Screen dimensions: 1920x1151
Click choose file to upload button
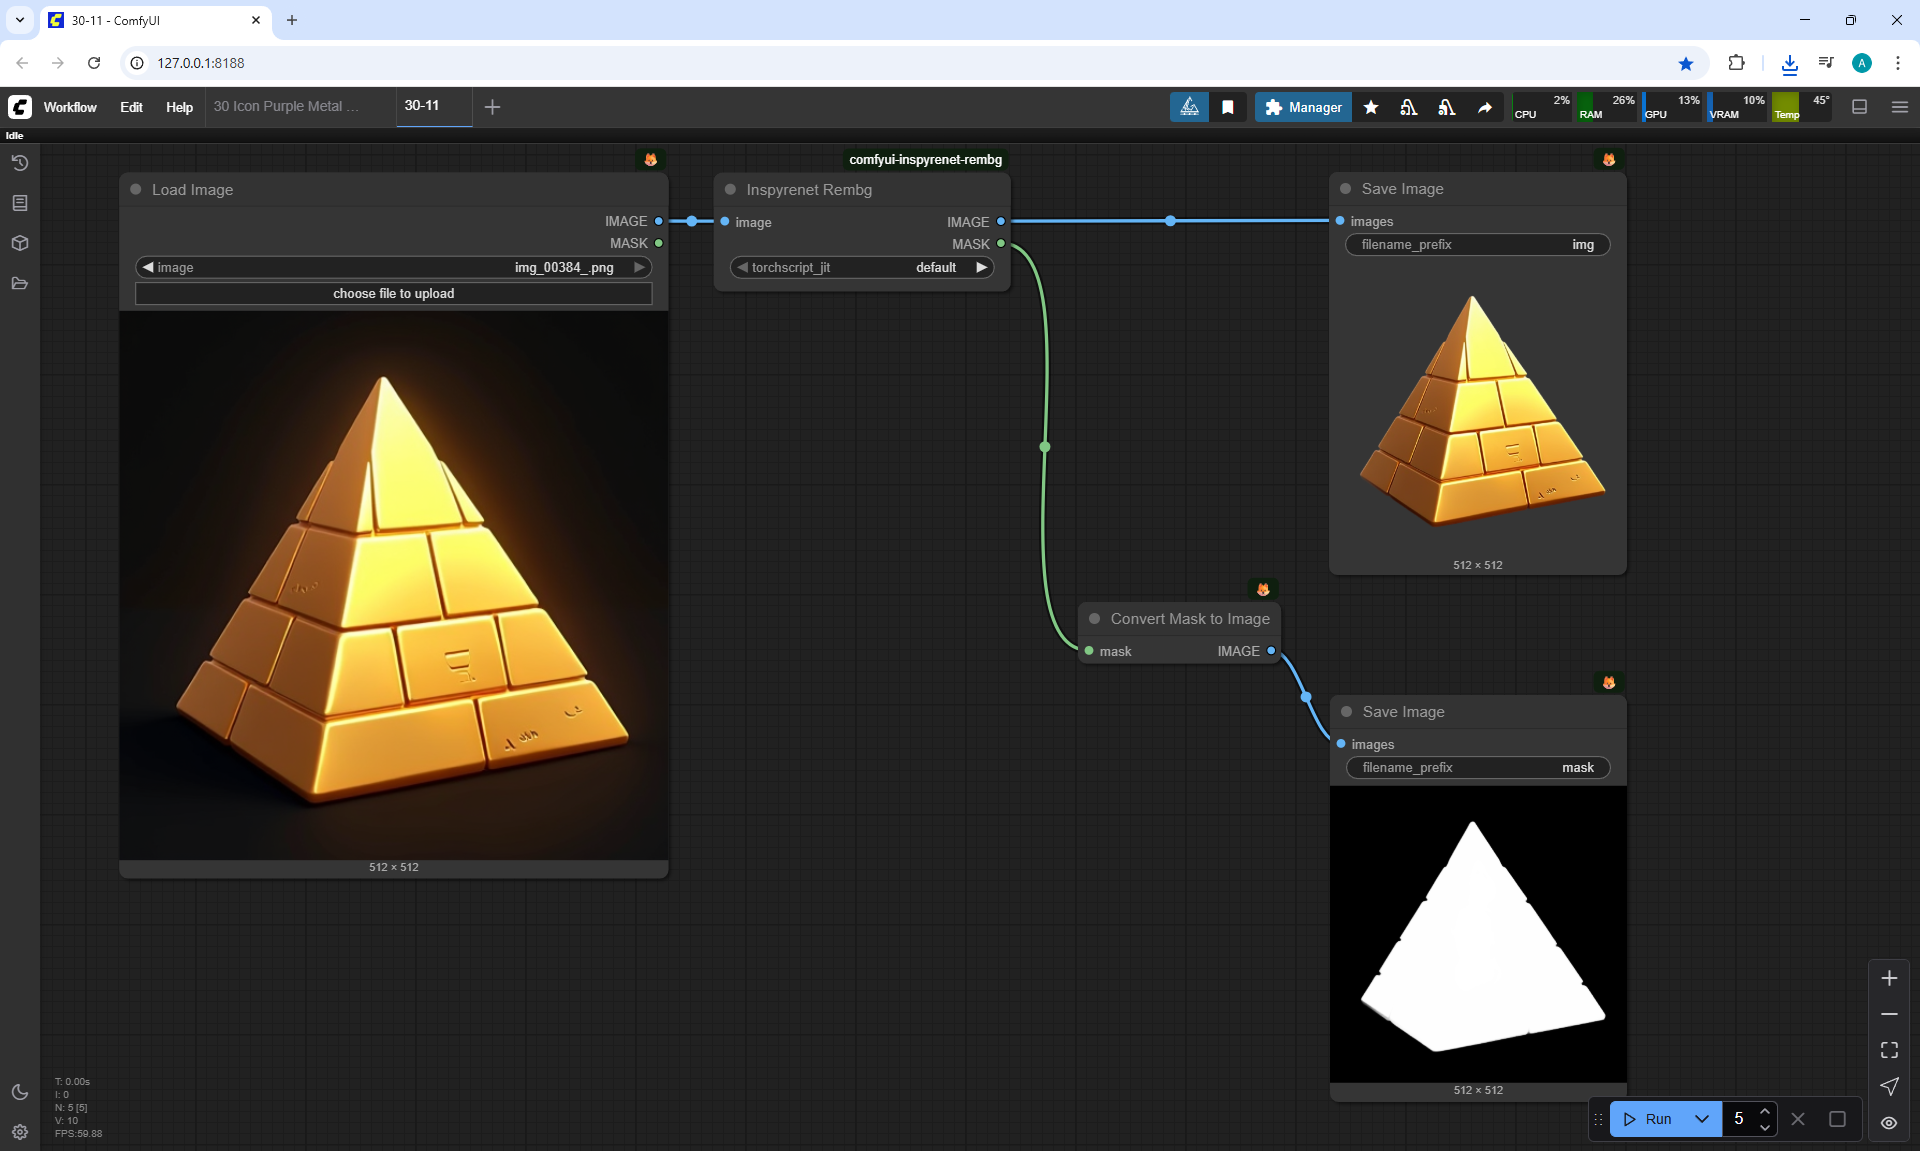[394, 293]
